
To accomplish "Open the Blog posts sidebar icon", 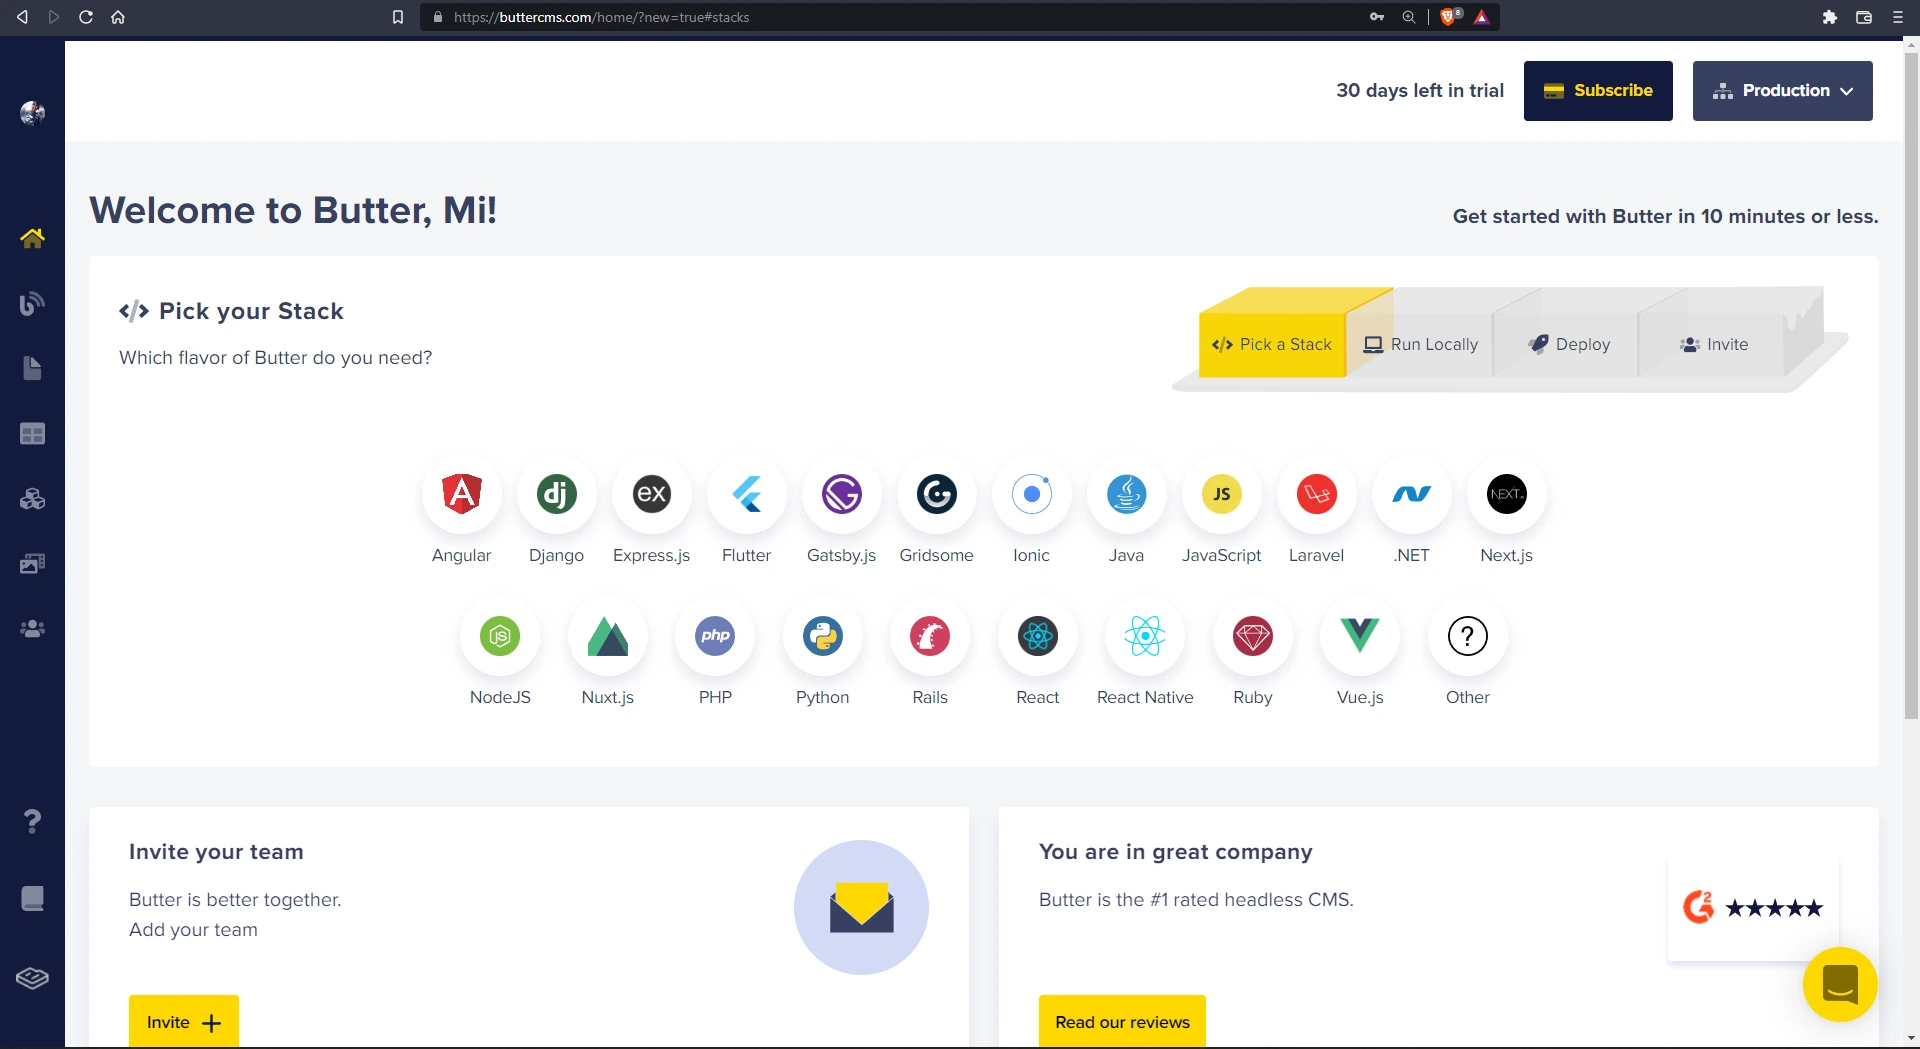I will point(32,303).
